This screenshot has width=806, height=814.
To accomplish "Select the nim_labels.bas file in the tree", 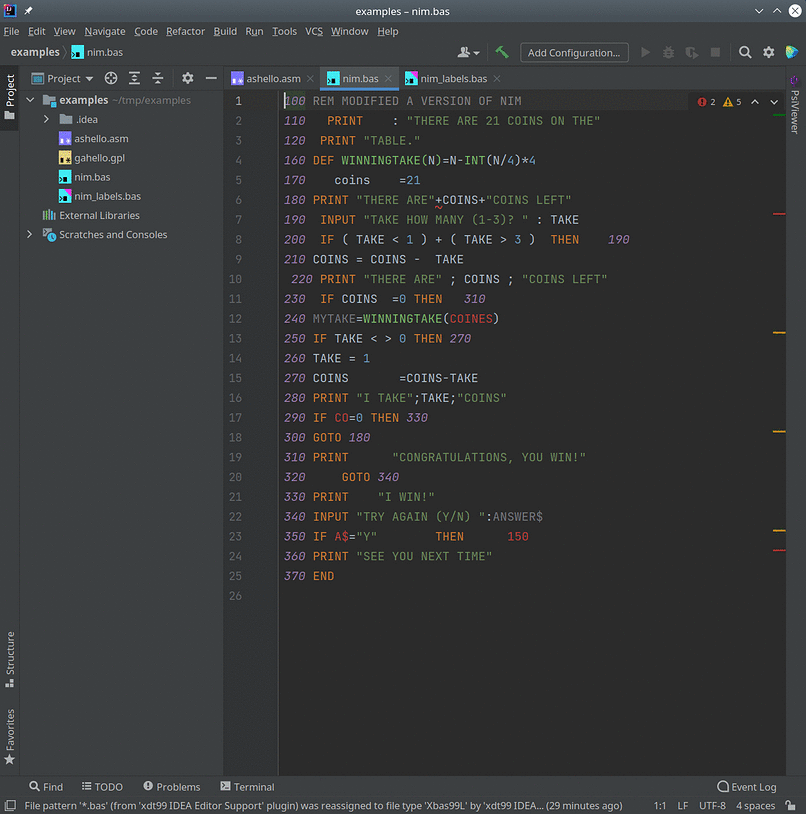I will point(109,196).
